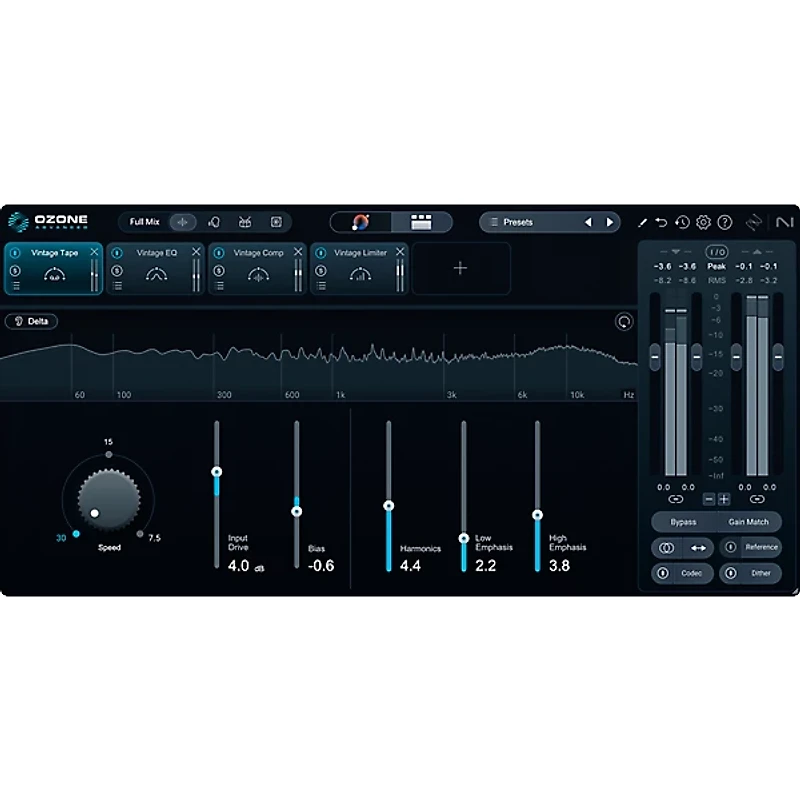Remove the Vintage Tape module
This screenshot has width=800, height=800.
pos(94,252)
